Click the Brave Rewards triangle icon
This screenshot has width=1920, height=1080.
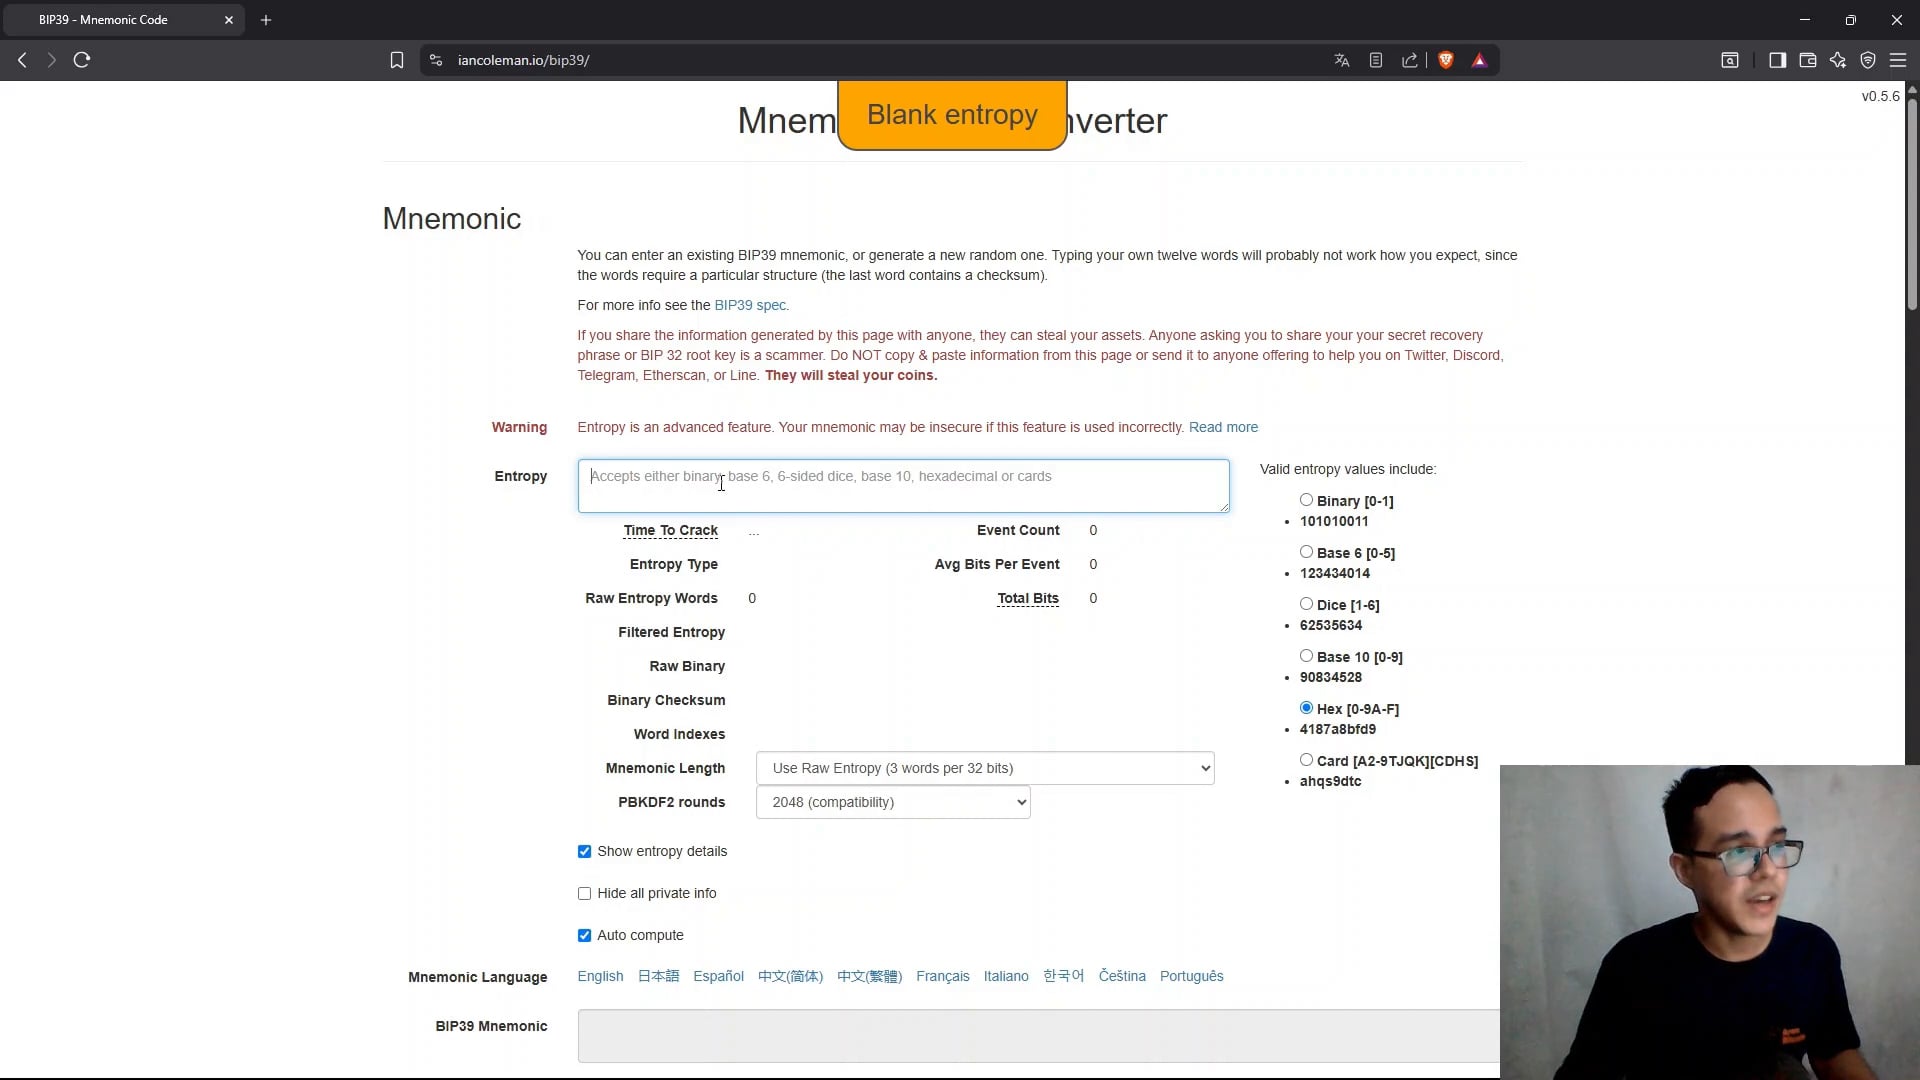(1479, 60)
